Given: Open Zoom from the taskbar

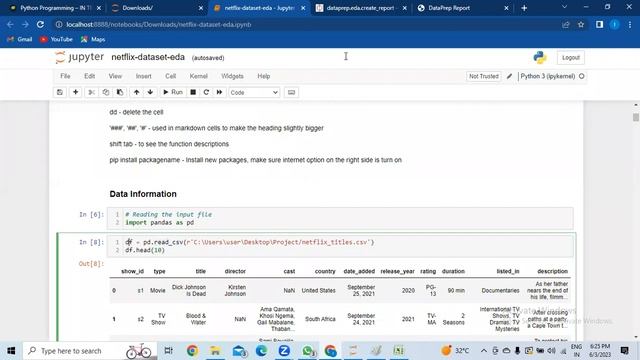Looking at the screenshot, I should point(284,351).
